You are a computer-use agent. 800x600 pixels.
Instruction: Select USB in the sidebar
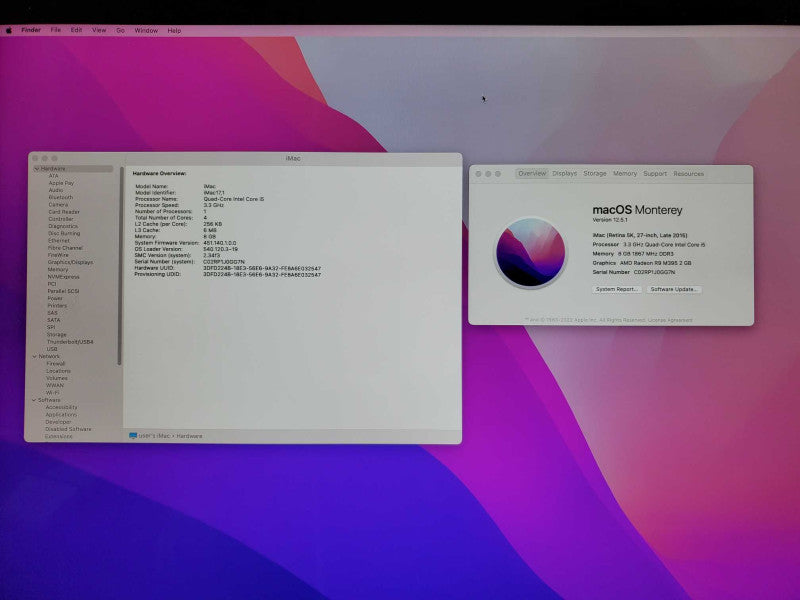pyautogui.click(x=52, y=349)
